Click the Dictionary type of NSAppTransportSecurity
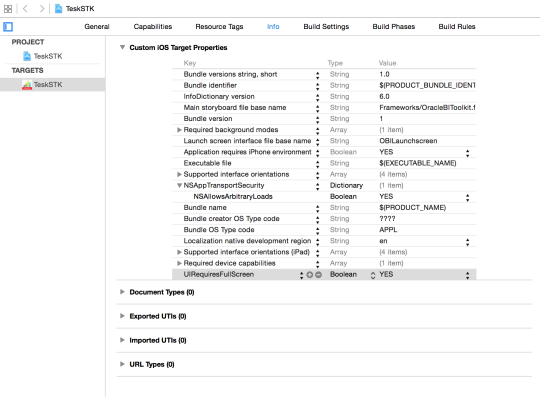The image size is (540, 397). (346, 185)
